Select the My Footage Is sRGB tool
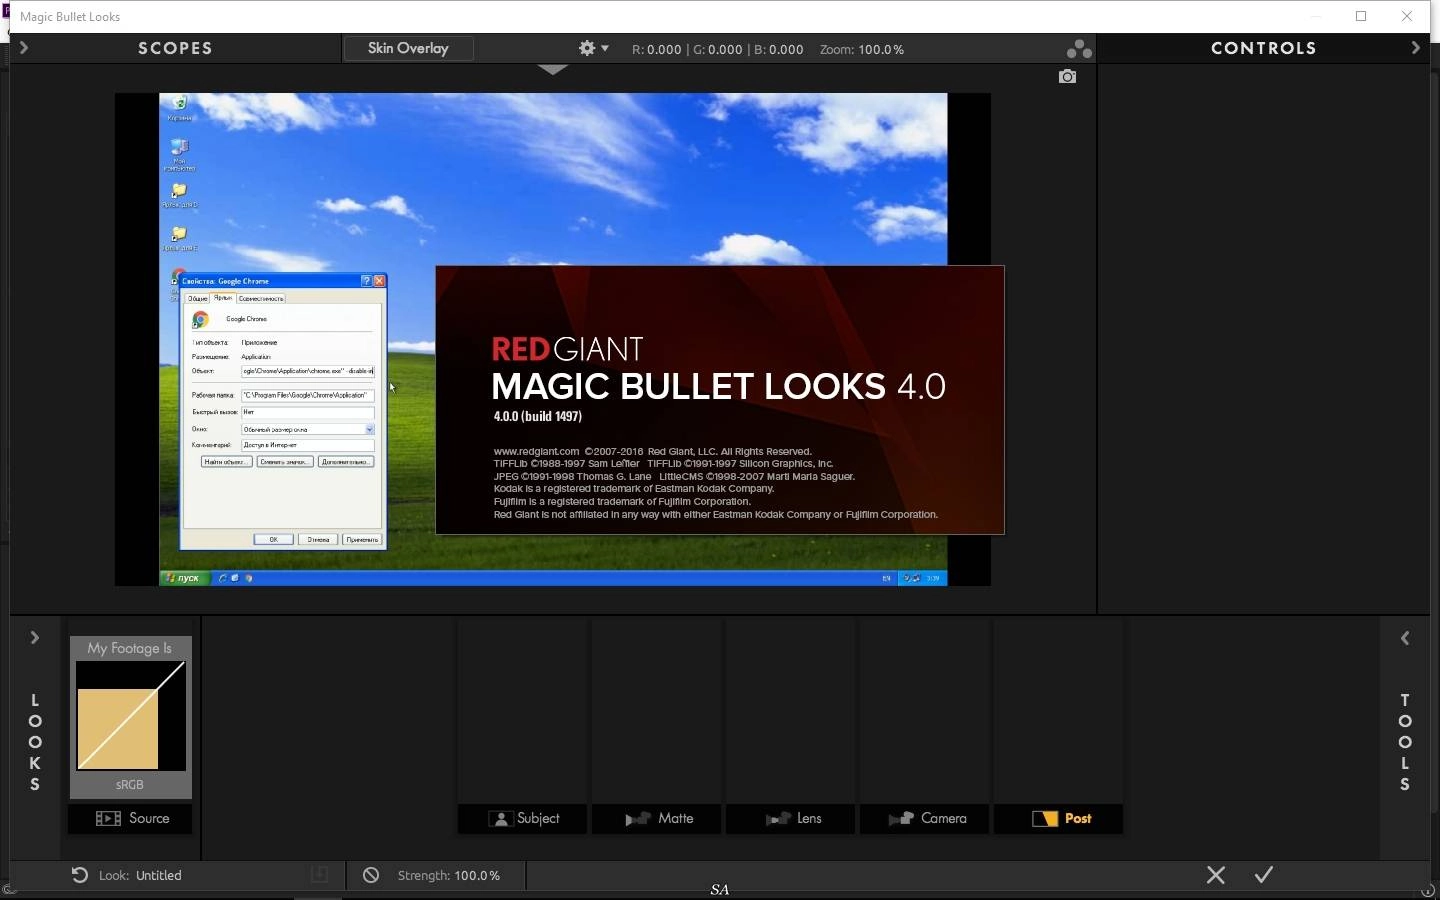Image resolution: width=1440 pixels, height=900 pixels. (130, 717)
